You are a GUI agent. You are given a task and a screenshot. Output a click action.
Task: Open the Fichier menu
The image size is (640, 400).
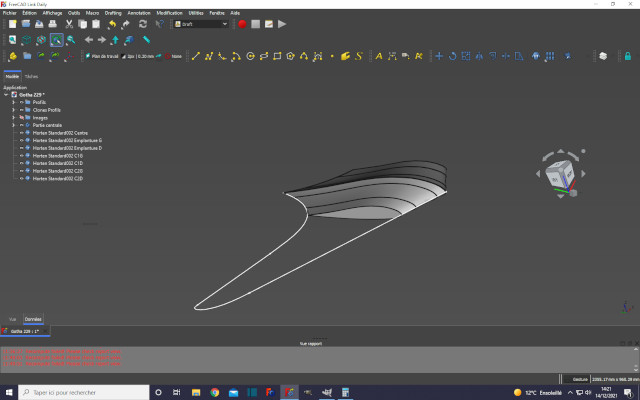(x=9, y=13)
